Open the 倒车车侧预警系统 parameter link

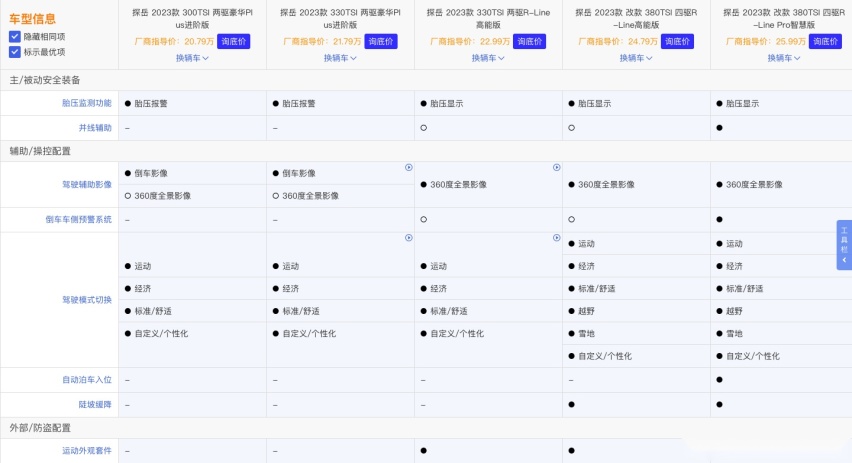point(78,220)
